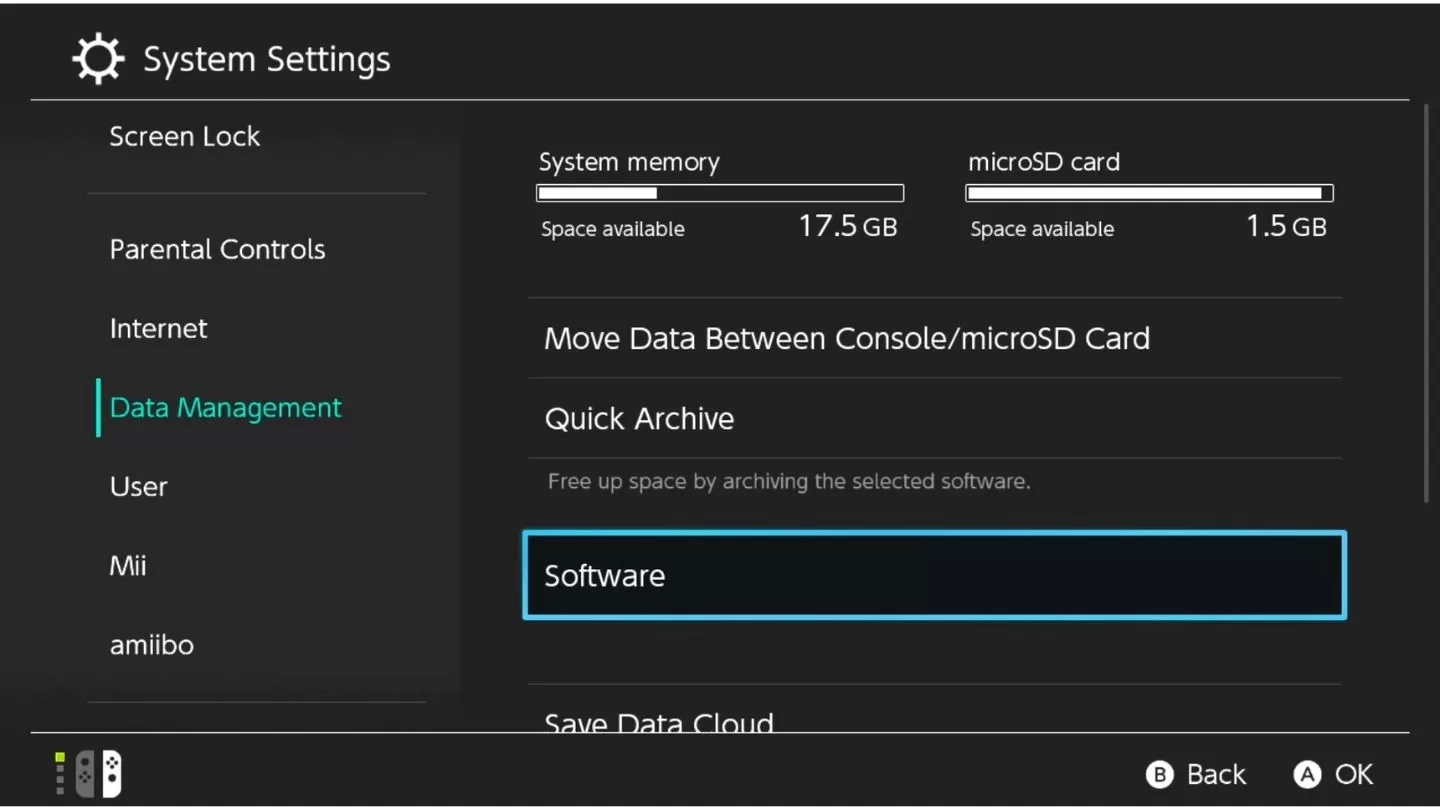
Task: Click the right-side vertical scrollbar
Action: [1427, 303]
